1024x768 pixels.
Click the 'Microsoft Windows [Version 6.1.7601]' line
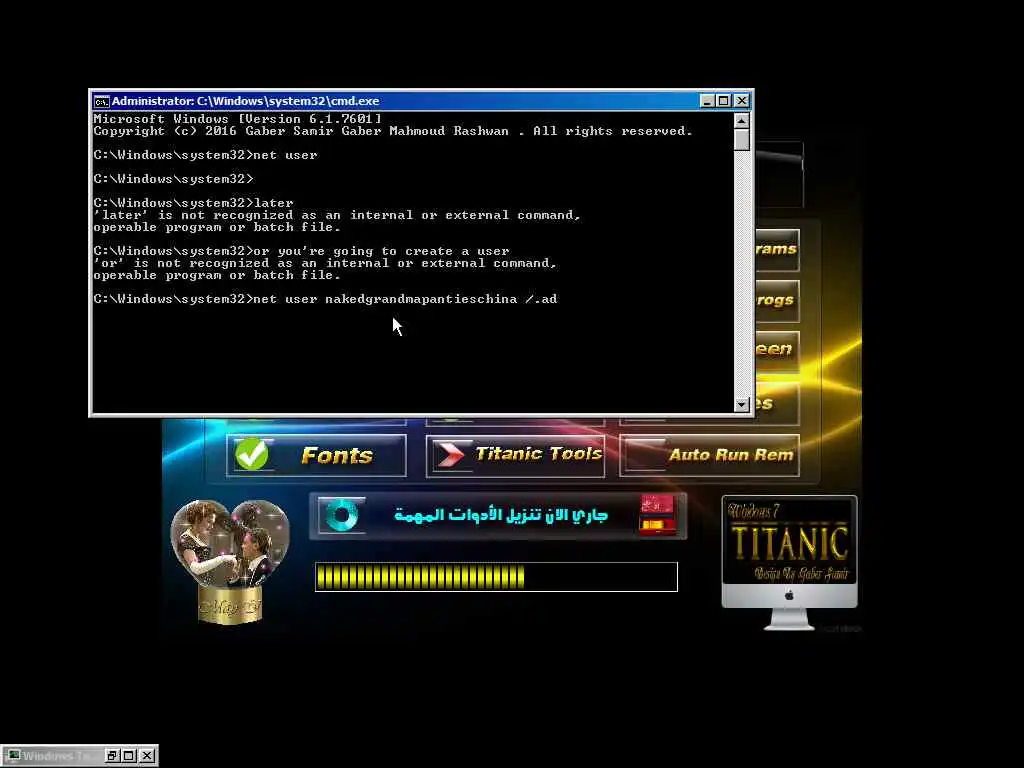click(238, 119)
